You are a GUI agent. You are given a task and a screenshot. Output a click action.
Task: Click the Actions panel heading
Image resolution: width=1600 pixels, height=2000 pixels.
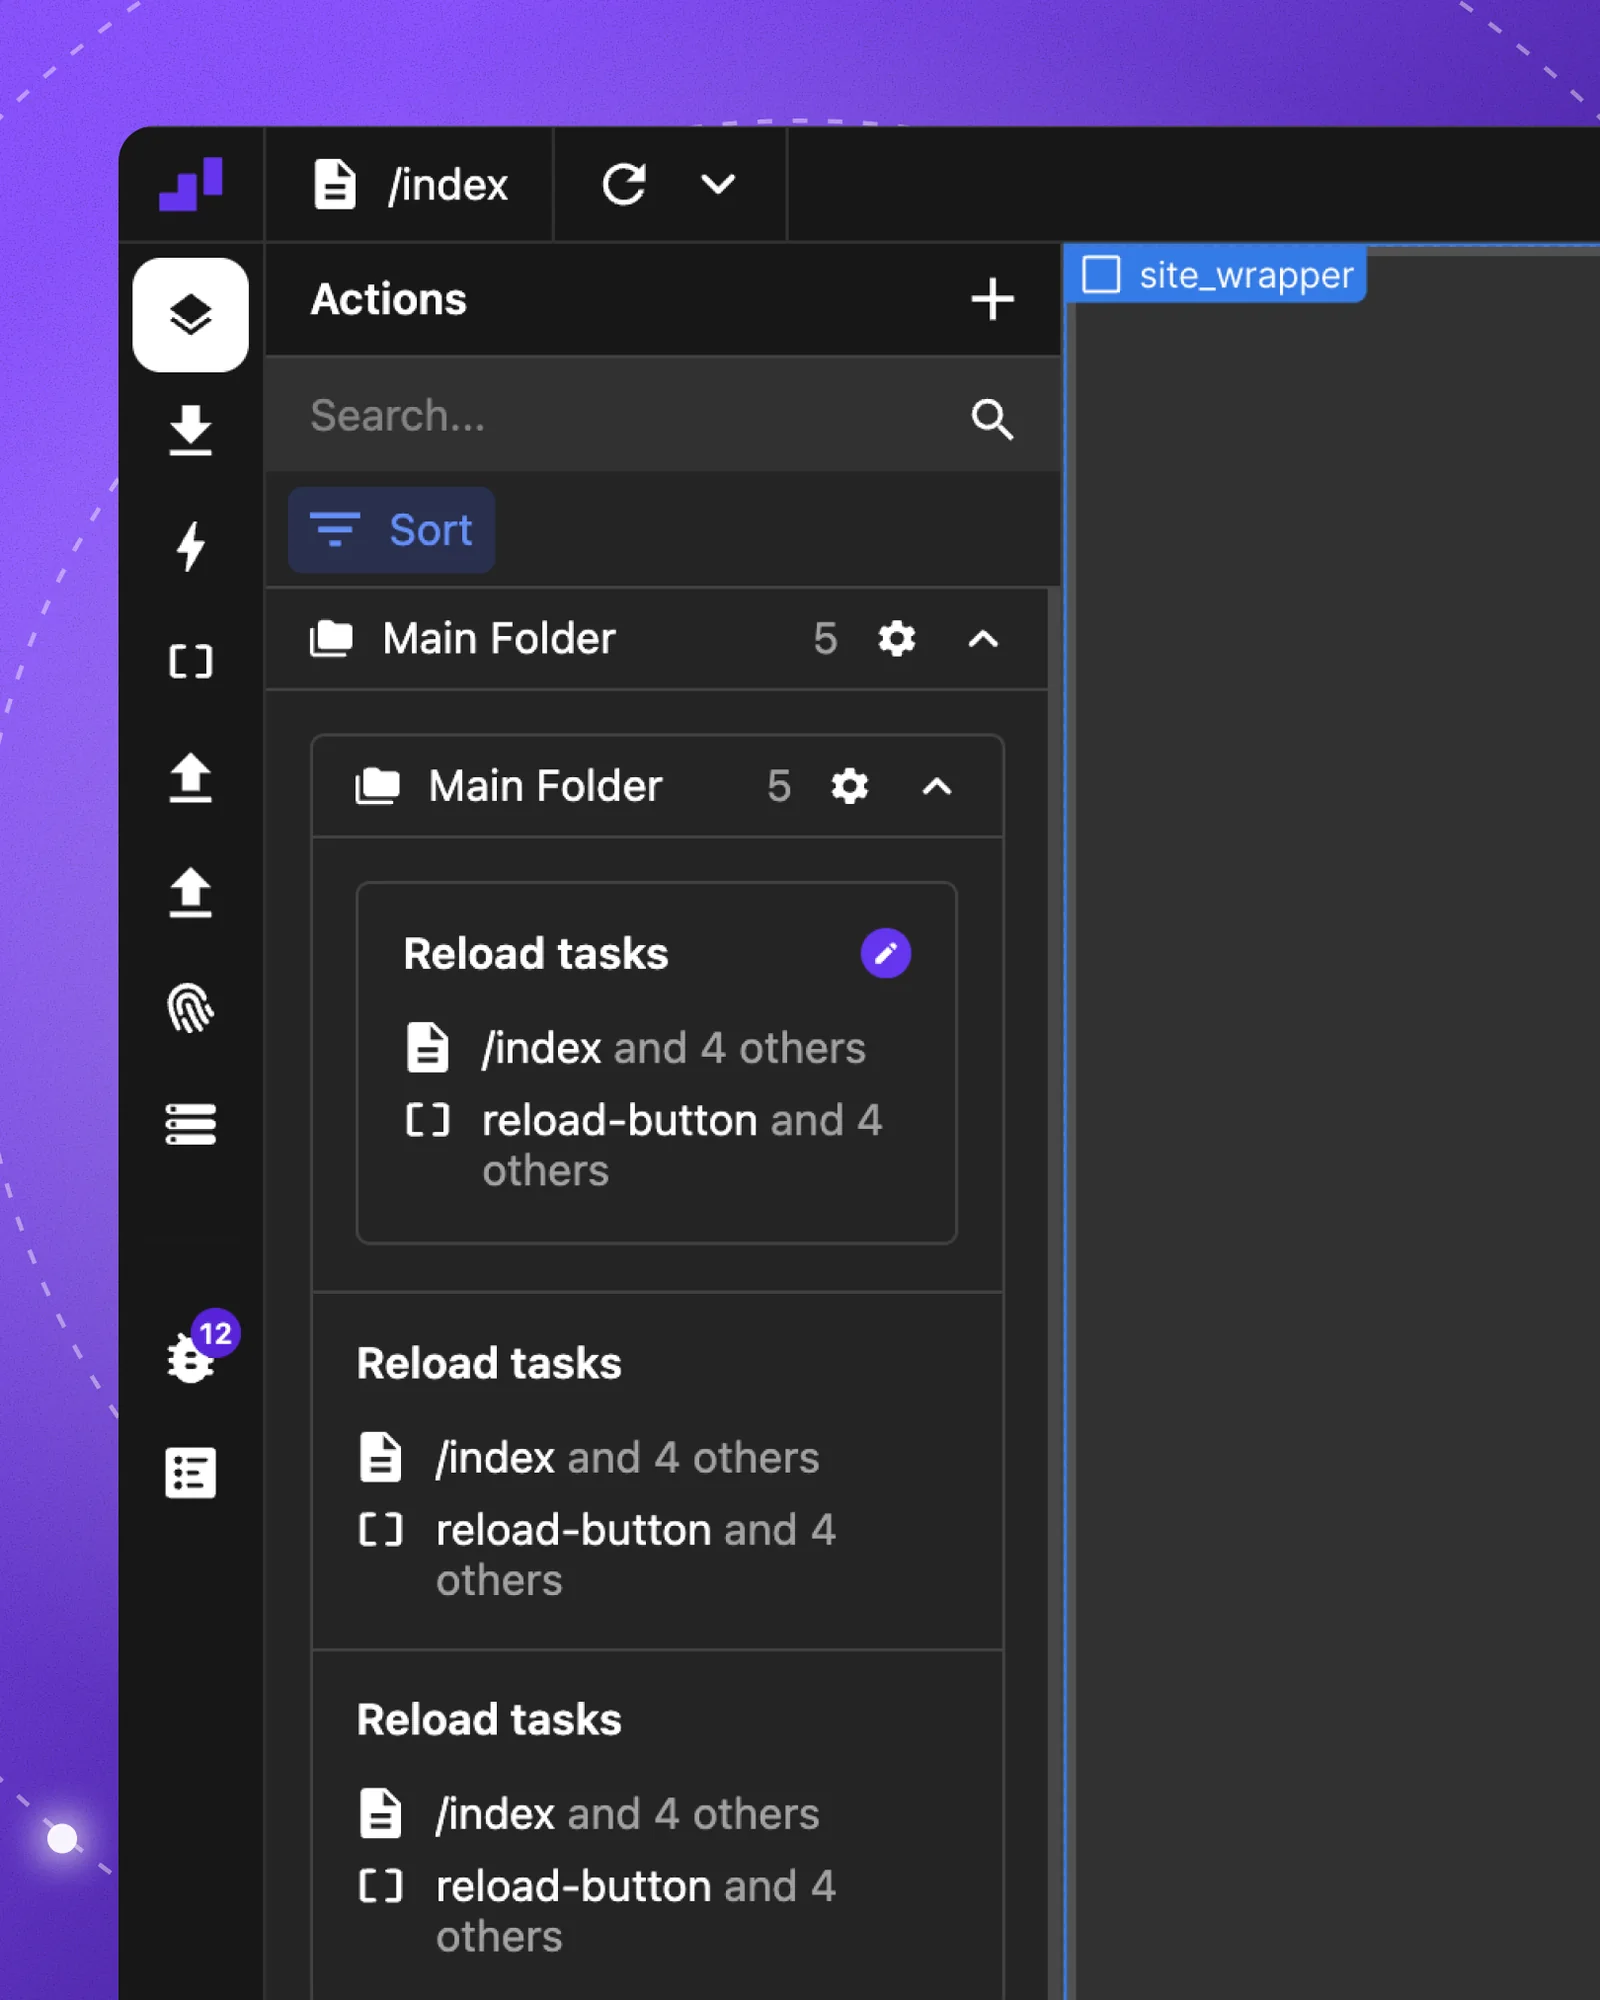point(388,299)
